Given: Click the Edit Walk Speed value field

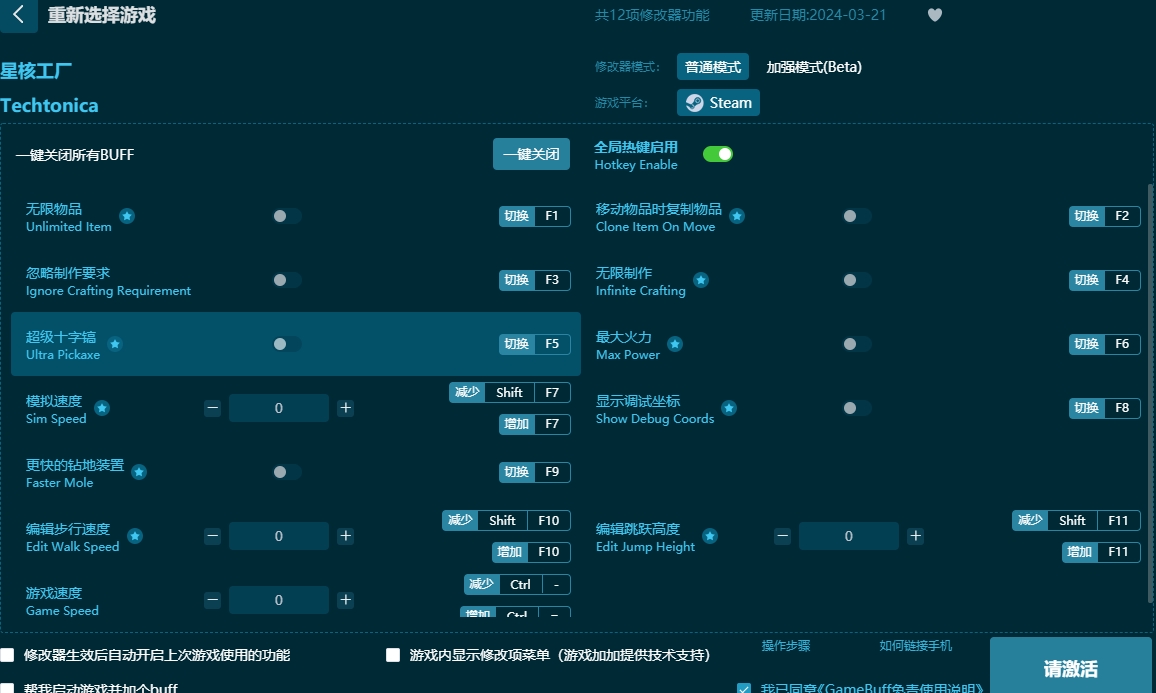Looking at the screenshot, I should click(x=279, y=536).
